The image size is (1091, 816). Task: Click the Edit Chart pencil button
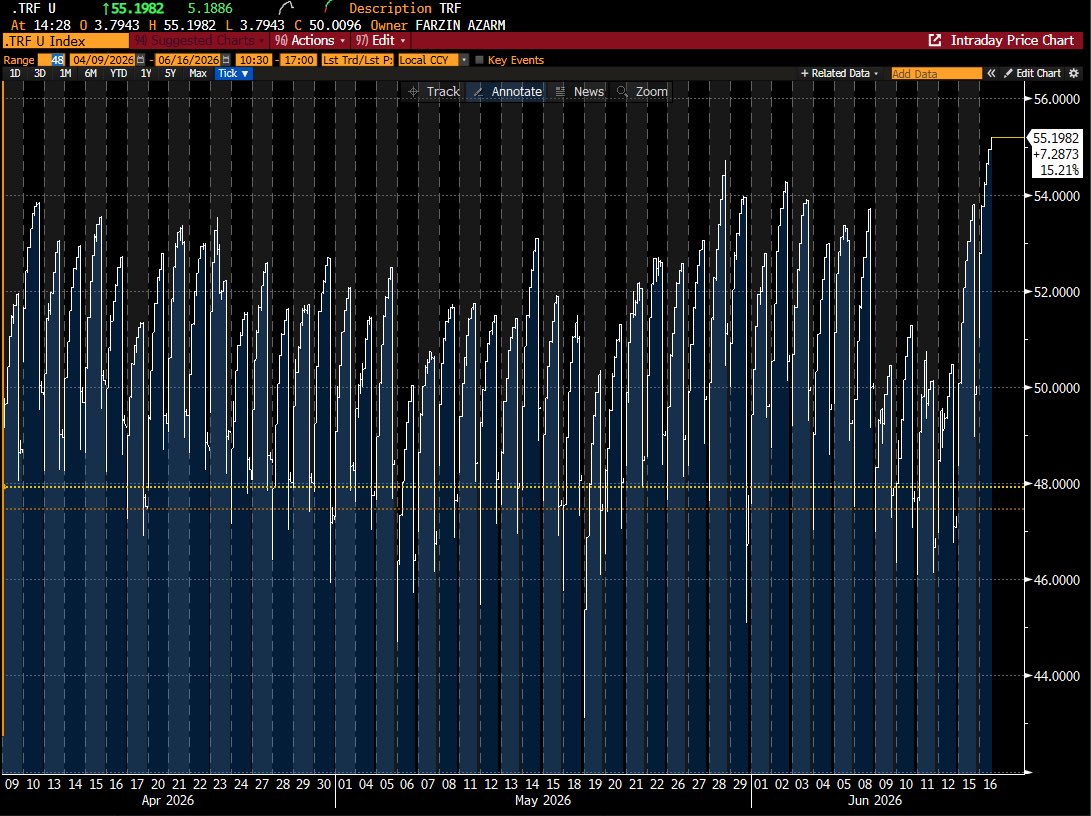point(1032,73)
